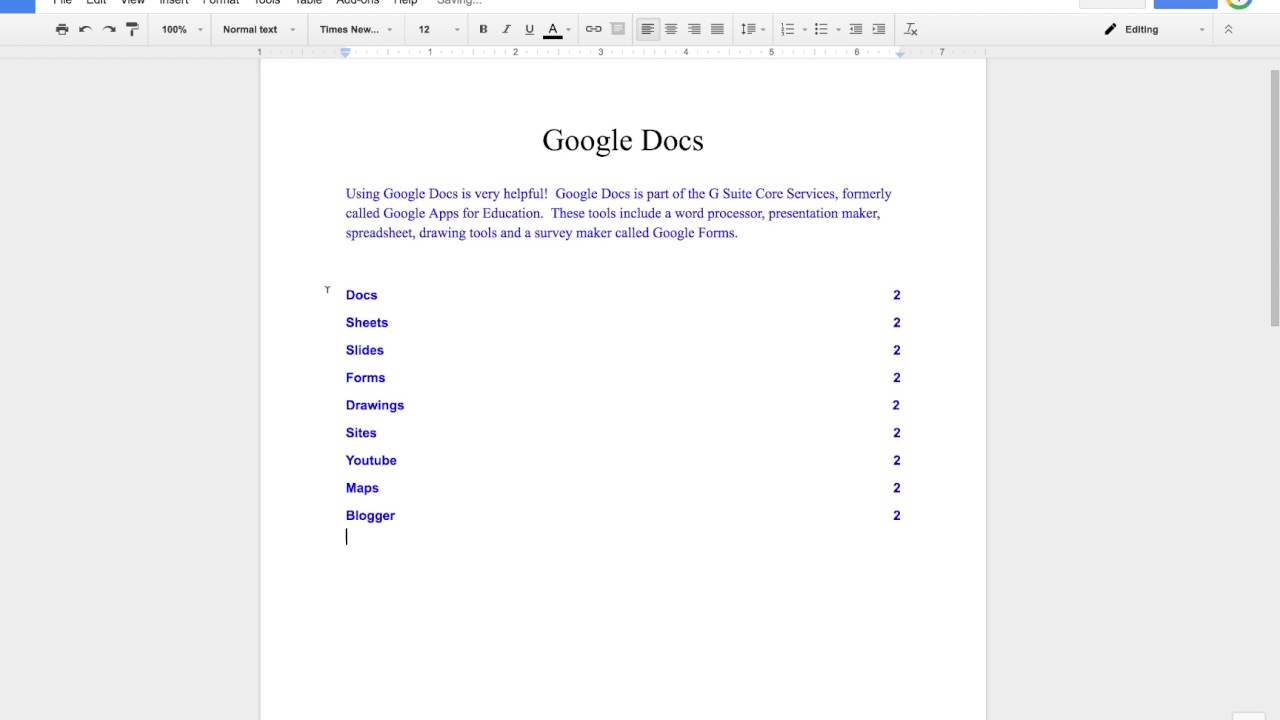Click the vertical scrollbar on the right

(1274, 200)
